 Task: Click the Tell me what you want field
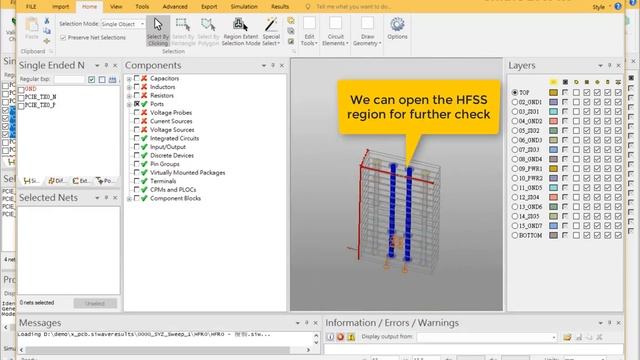click(354, 7)
